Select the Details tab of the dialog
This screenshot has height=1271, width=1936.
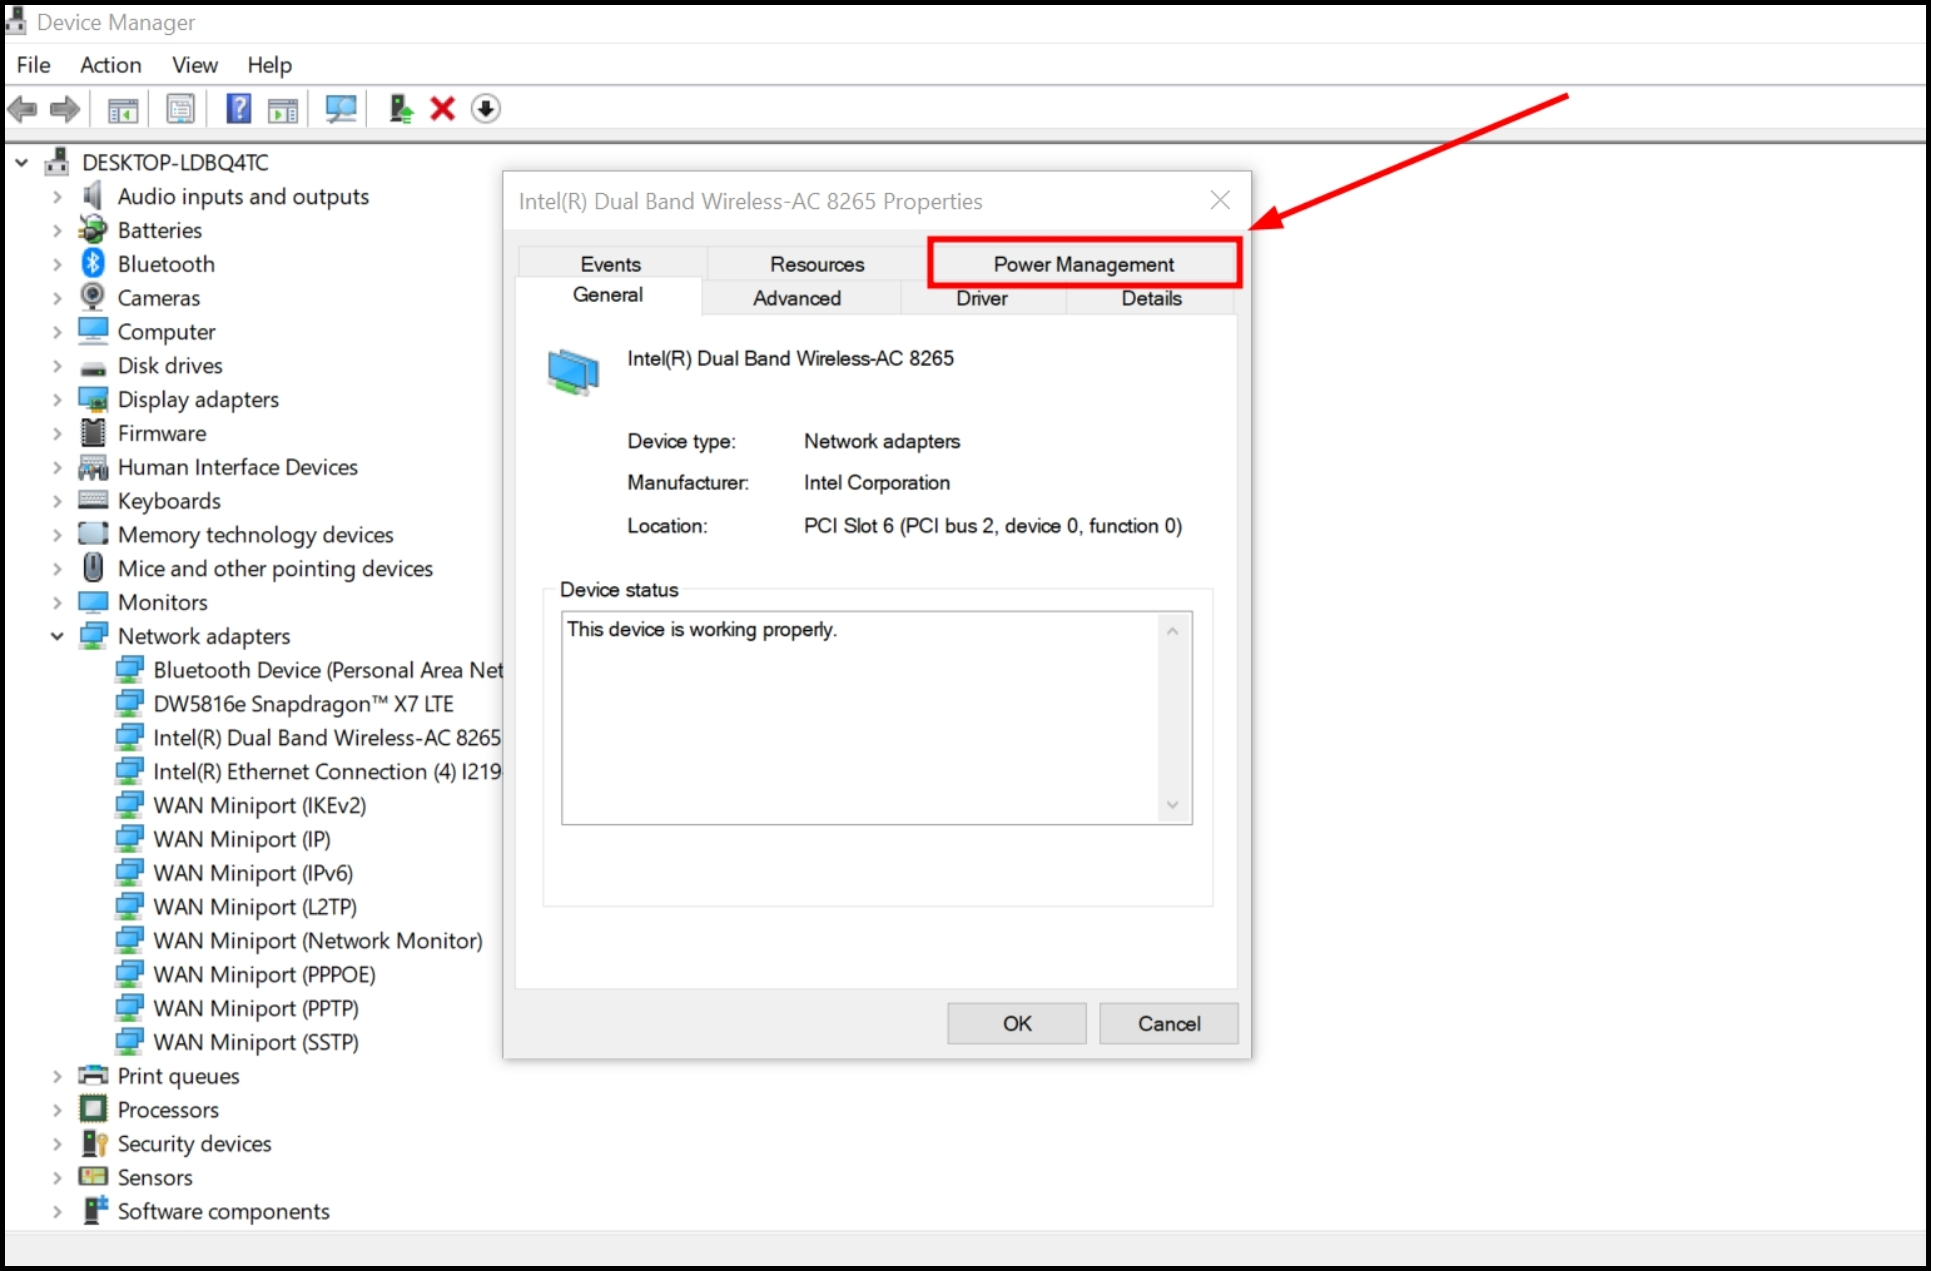click(x=1151, y=298)
